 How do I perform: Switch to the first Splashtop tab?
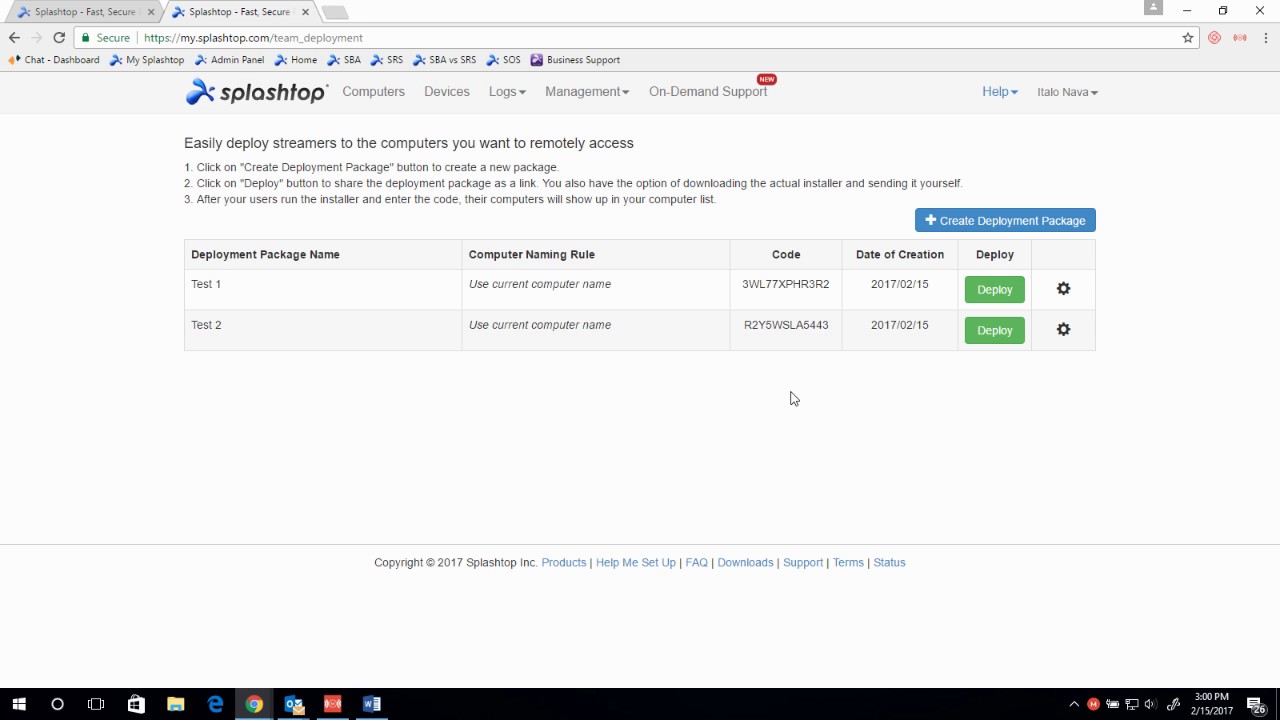pyautogui.click(x=85, y=12)
